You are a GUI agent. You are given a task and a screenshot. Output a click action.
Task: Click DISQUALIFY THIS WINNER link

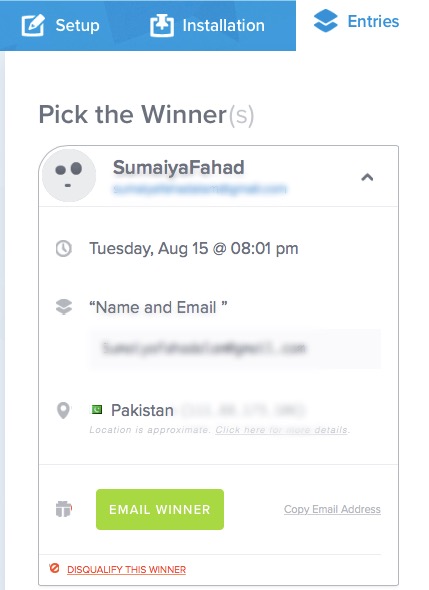pos(126,570)
